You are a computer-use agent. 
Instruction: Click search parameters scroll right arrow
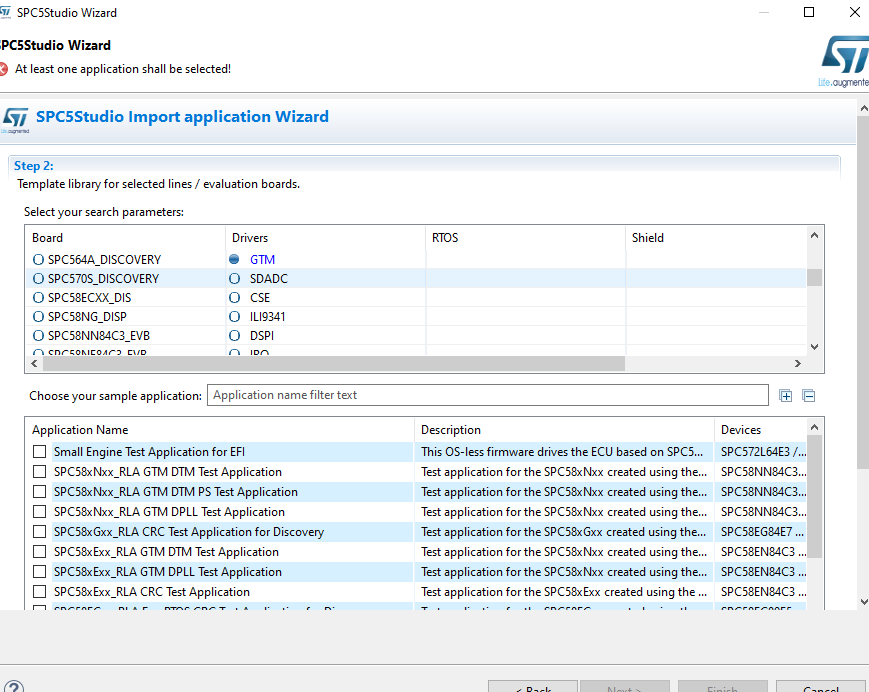coord(798,363)
